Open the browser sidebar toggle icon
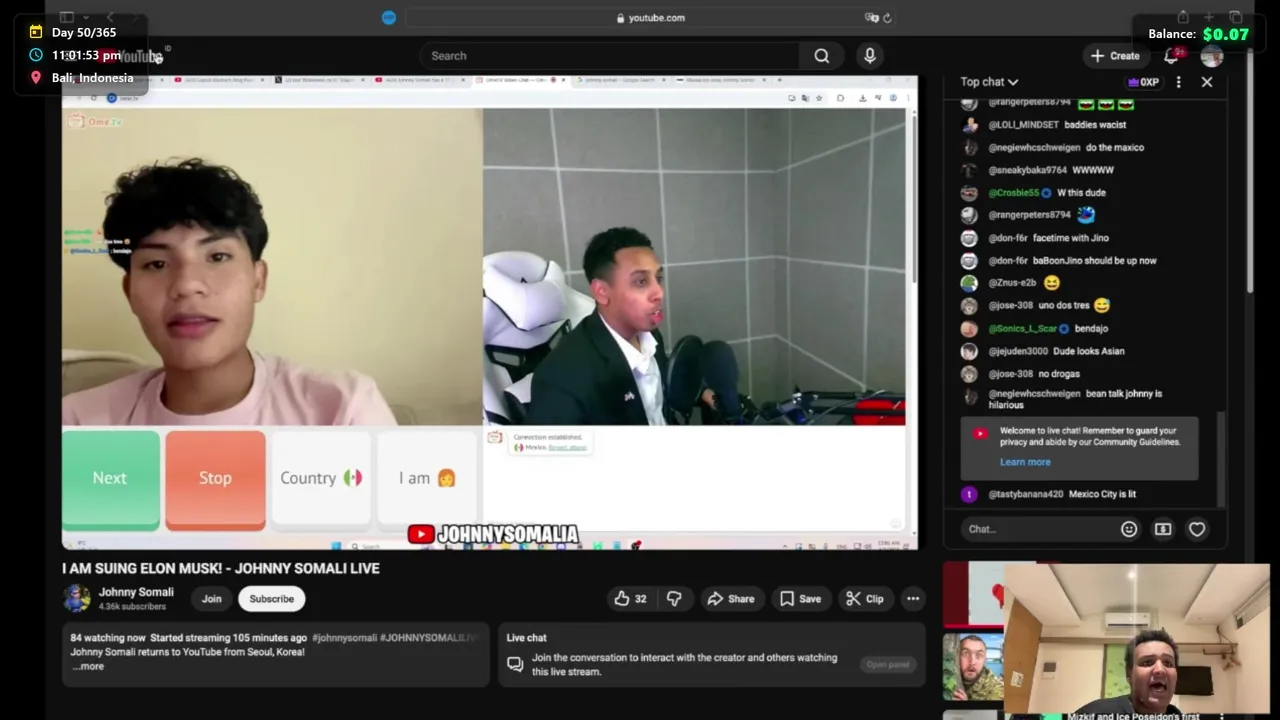 pos(66,17)
